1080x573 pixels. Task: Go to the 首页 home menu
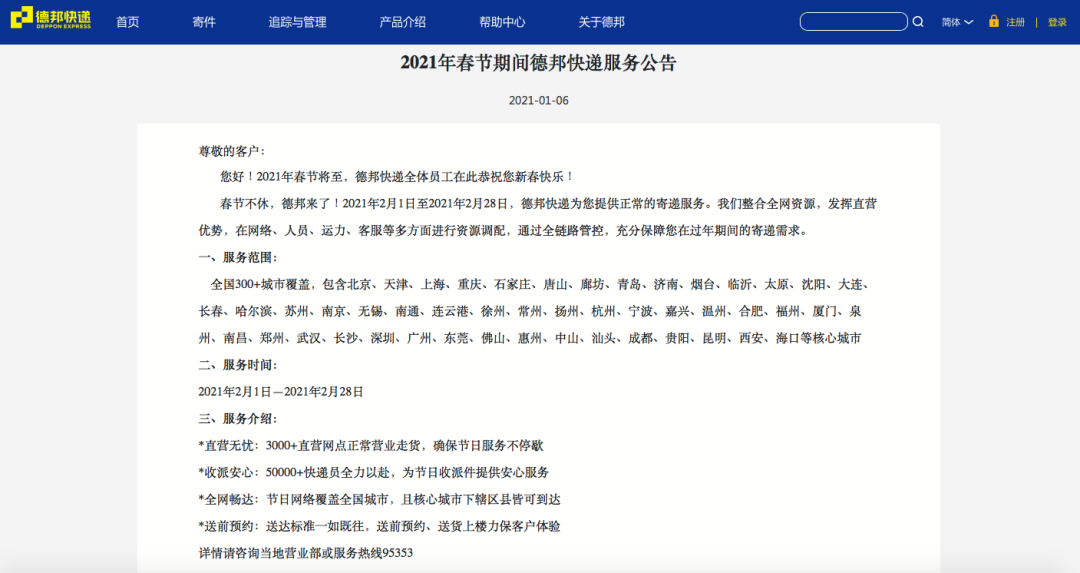point(128,22)
